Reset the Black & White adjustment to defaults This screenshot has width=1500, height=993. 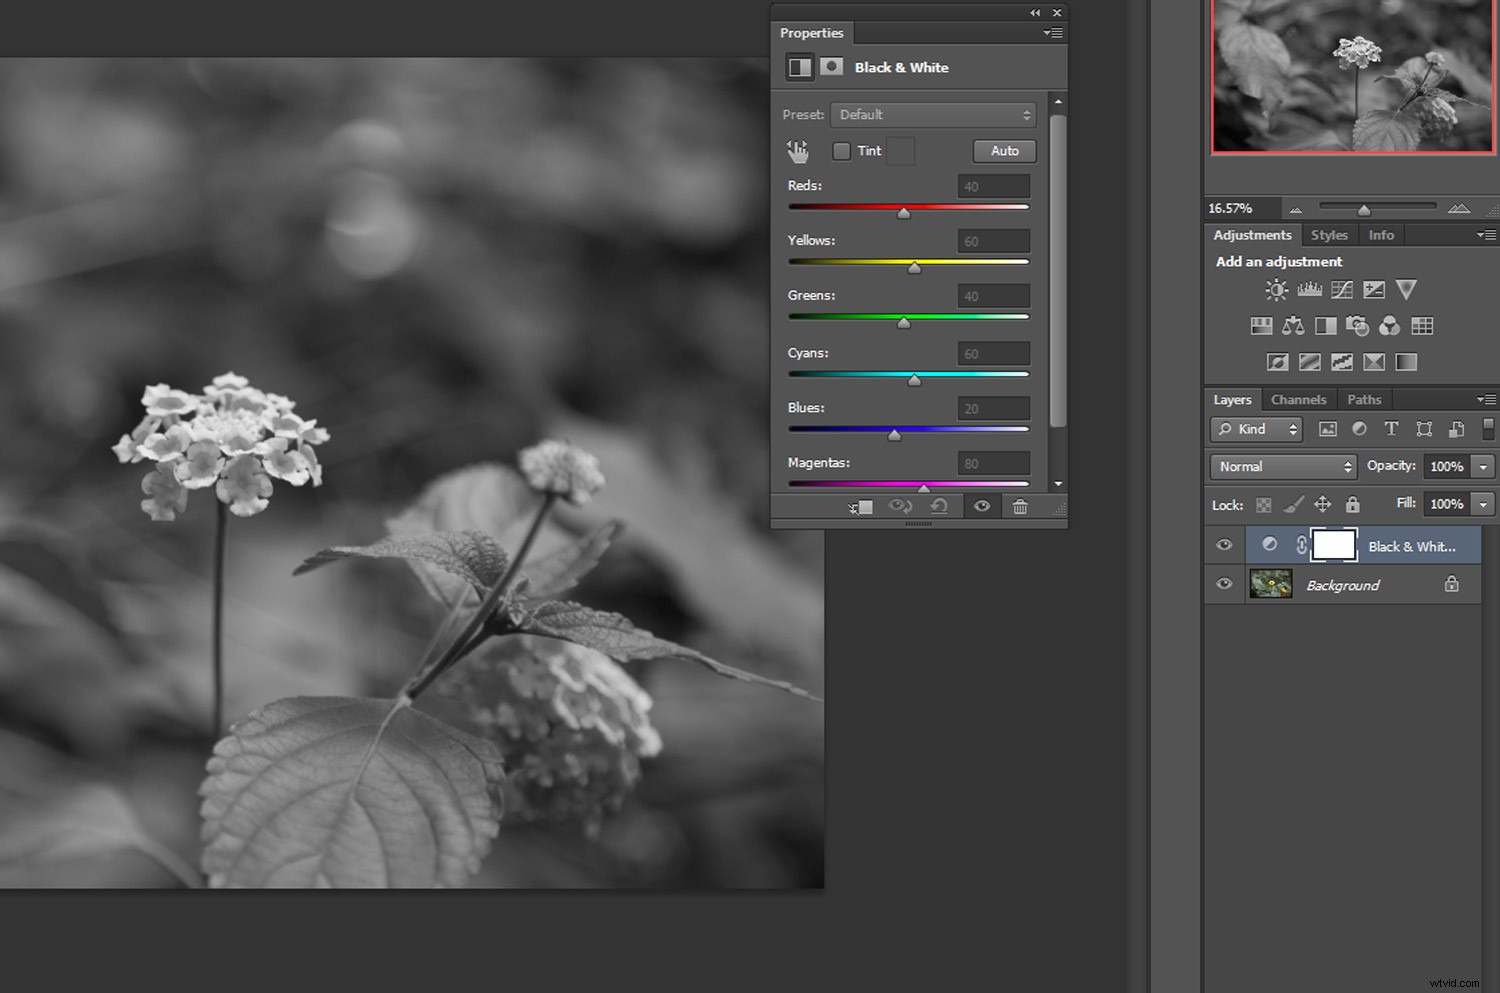pos(938,506)
